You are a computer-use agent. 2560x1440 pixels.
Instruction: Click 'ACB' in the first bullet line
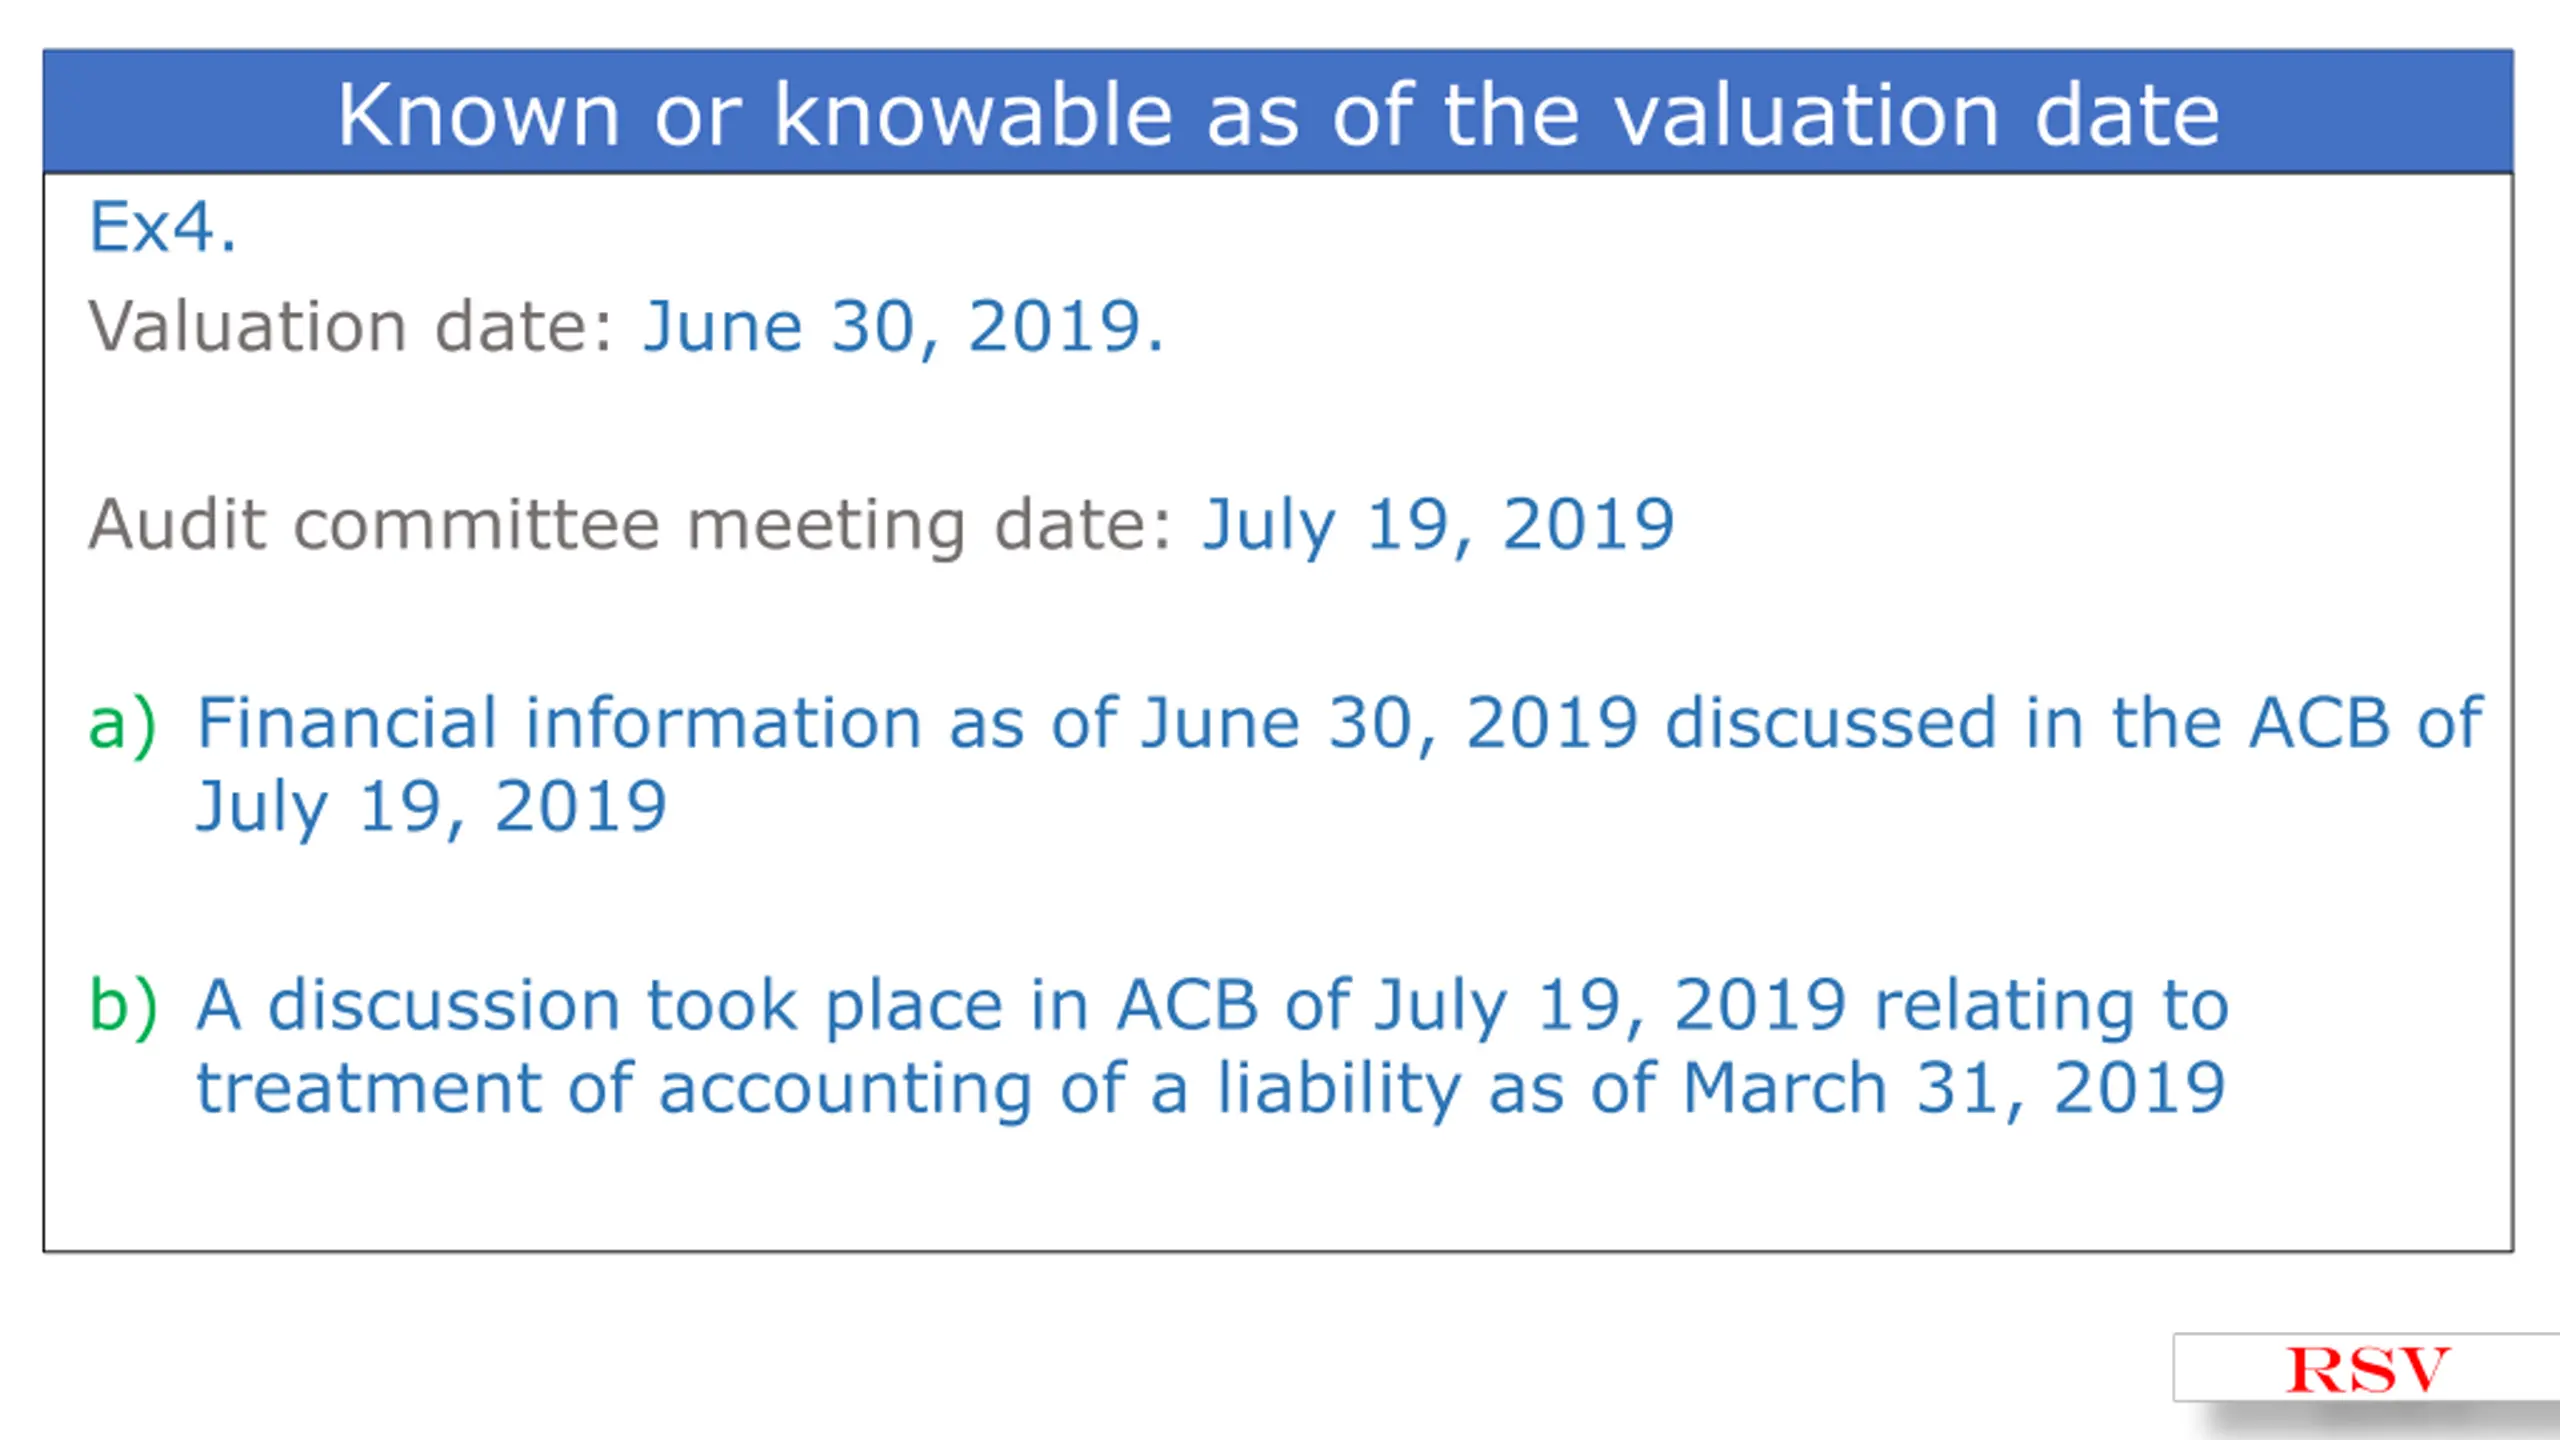click(2319, 722)
